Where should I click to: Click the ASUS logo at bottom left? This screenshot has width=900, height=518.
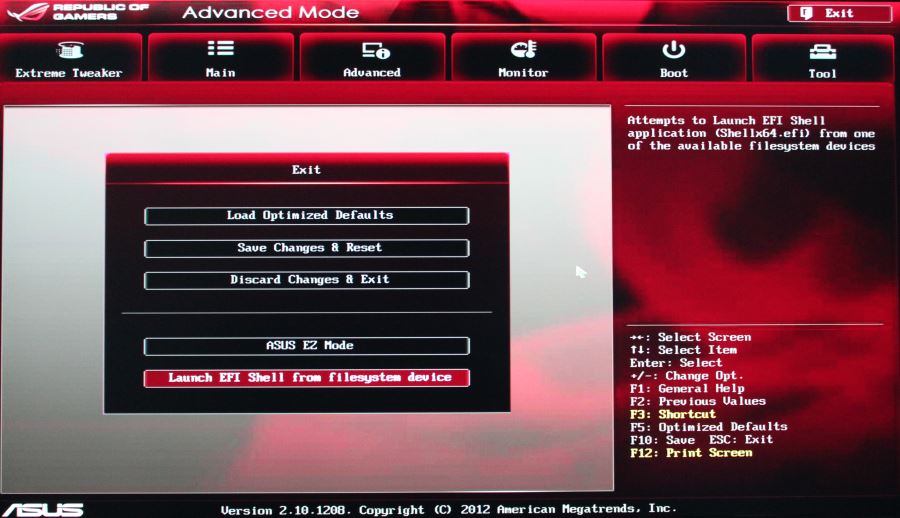[43, 509]
